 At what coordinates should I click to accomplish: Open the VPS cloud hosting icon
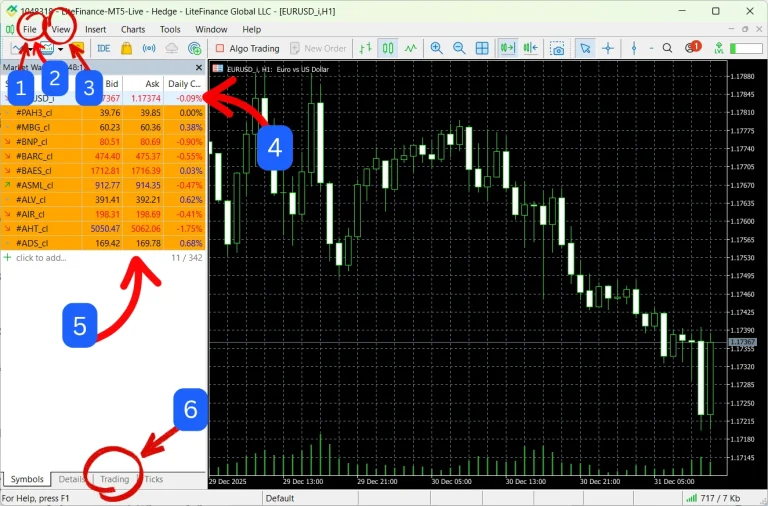coord(171,48)
